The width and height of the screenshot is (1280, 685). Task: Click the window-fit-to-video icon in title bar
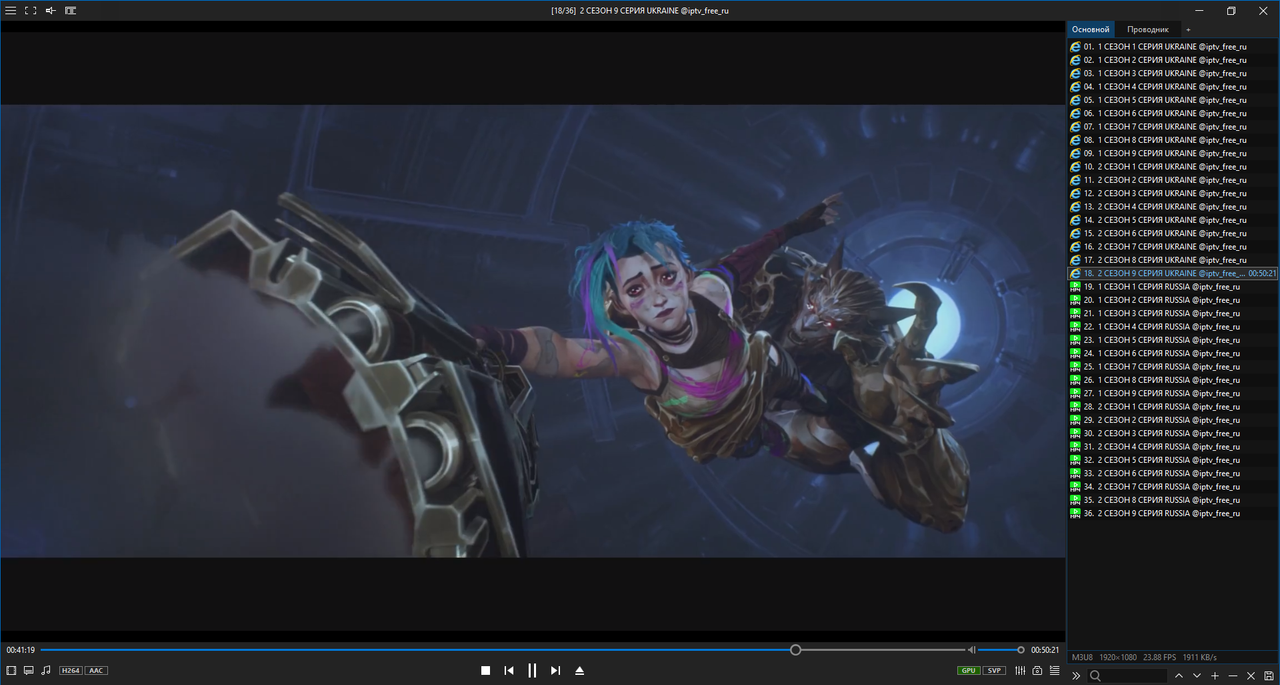pos(70,10)
